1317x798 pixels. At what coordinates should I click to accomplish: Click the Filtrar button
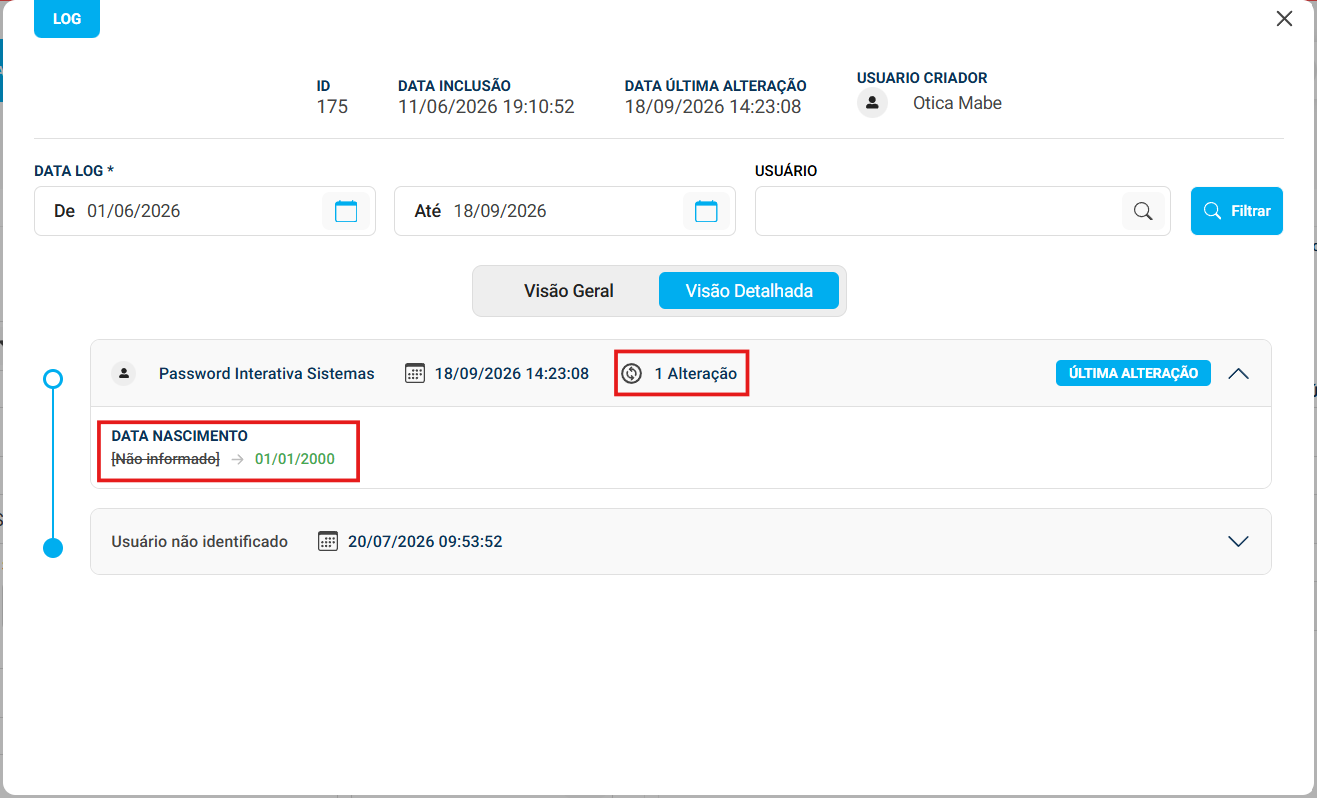[1237, 211]
